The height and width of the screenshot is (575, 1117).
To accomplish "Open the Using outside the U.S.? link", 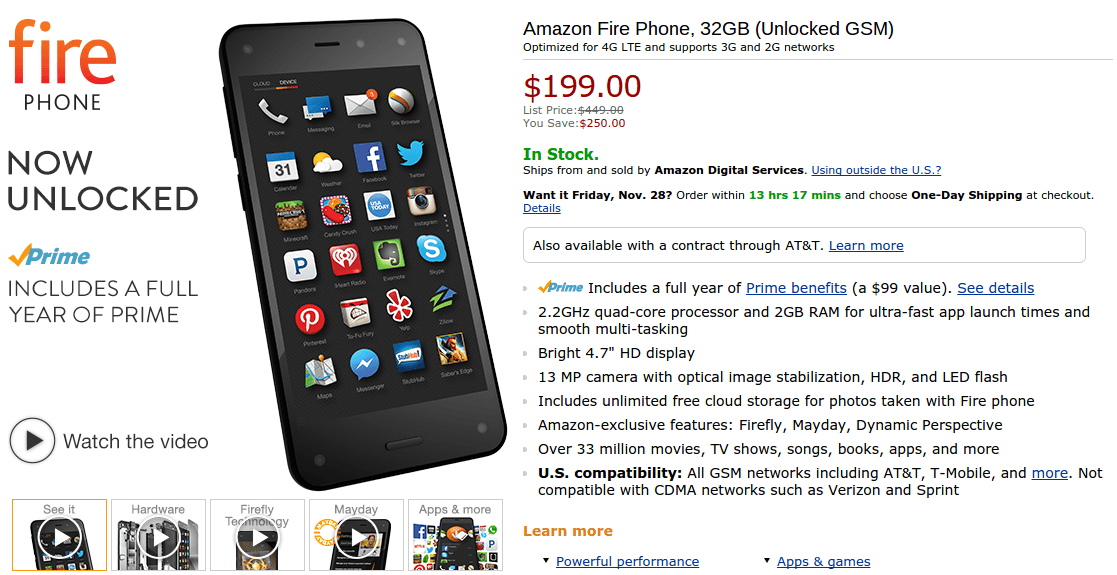I will (876, 170).
